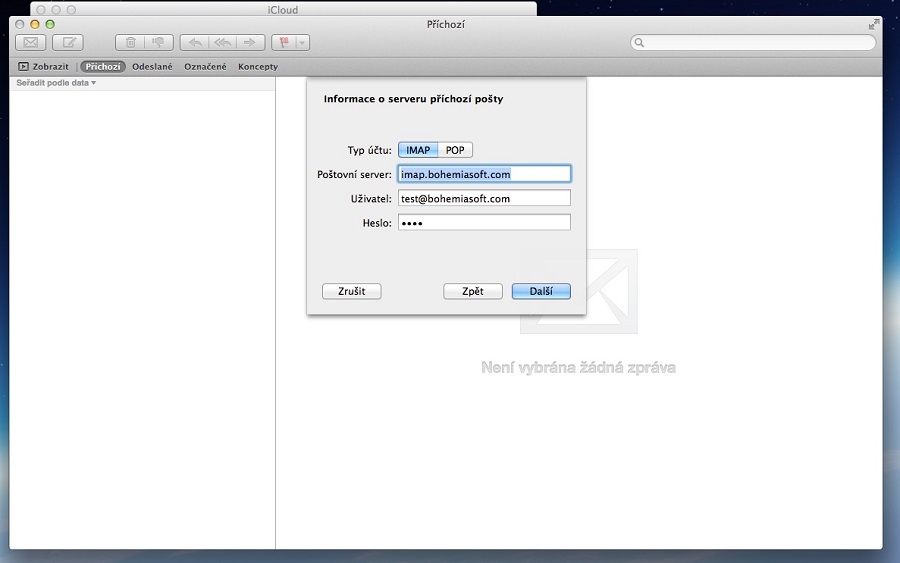Screen dimensions: 900x563
Task: Switch account type to POP
Action: pos(455,150)
